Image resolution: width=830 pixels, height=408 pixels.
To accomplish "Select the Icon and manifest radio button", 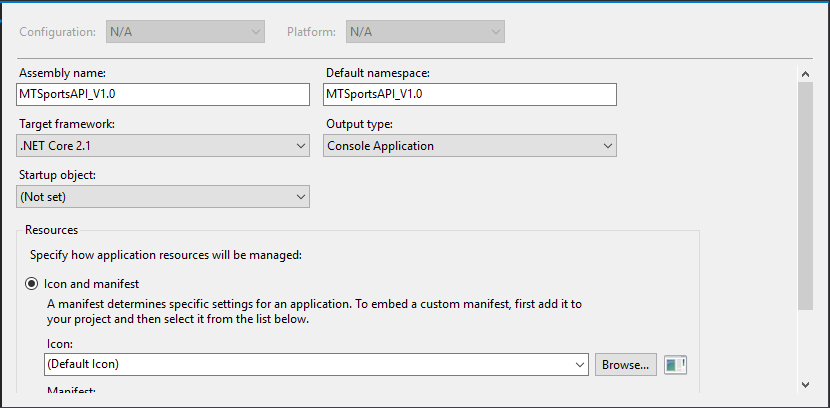I will (32, 284).
